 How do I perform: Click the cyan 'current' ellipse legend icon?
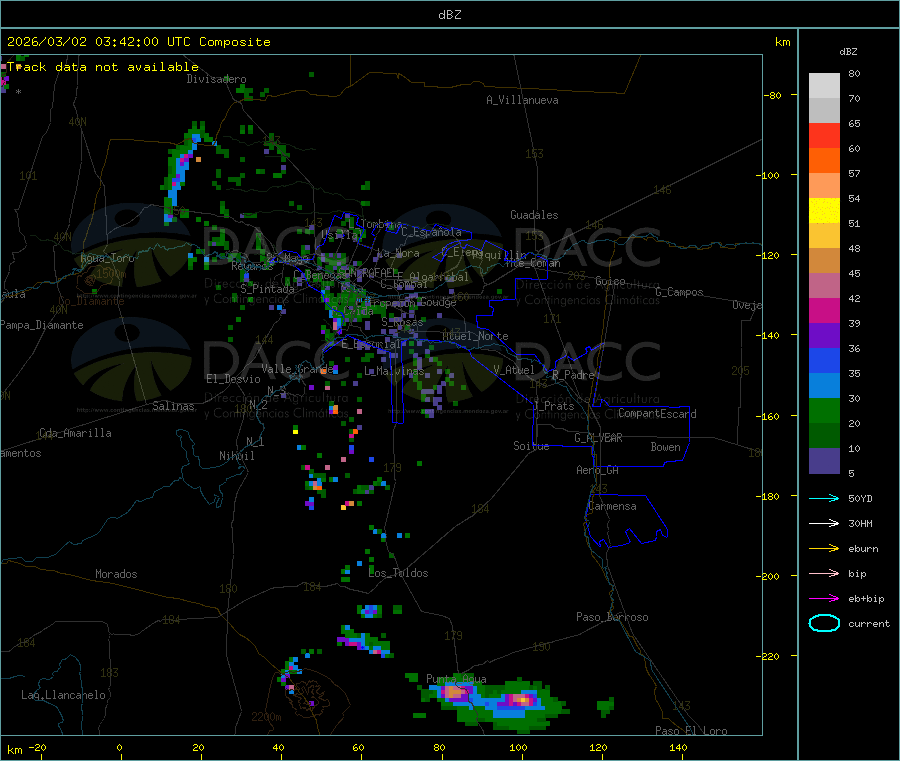click(824, 623)
